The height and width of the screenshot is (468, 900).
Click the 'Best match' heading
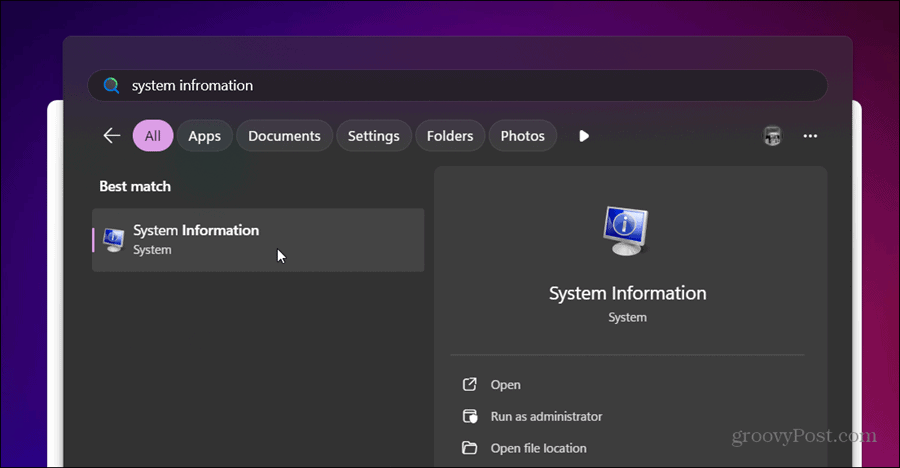(135, 187)
